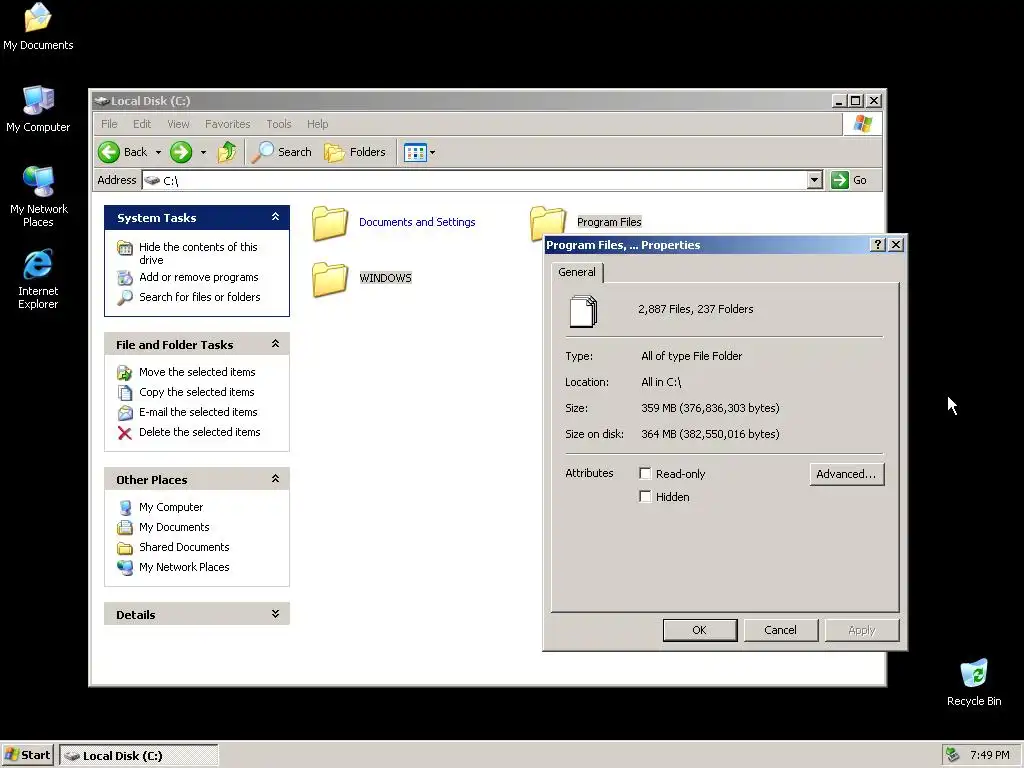Click the green Back arrow button

pyautogui.click(x=109, y=152)
